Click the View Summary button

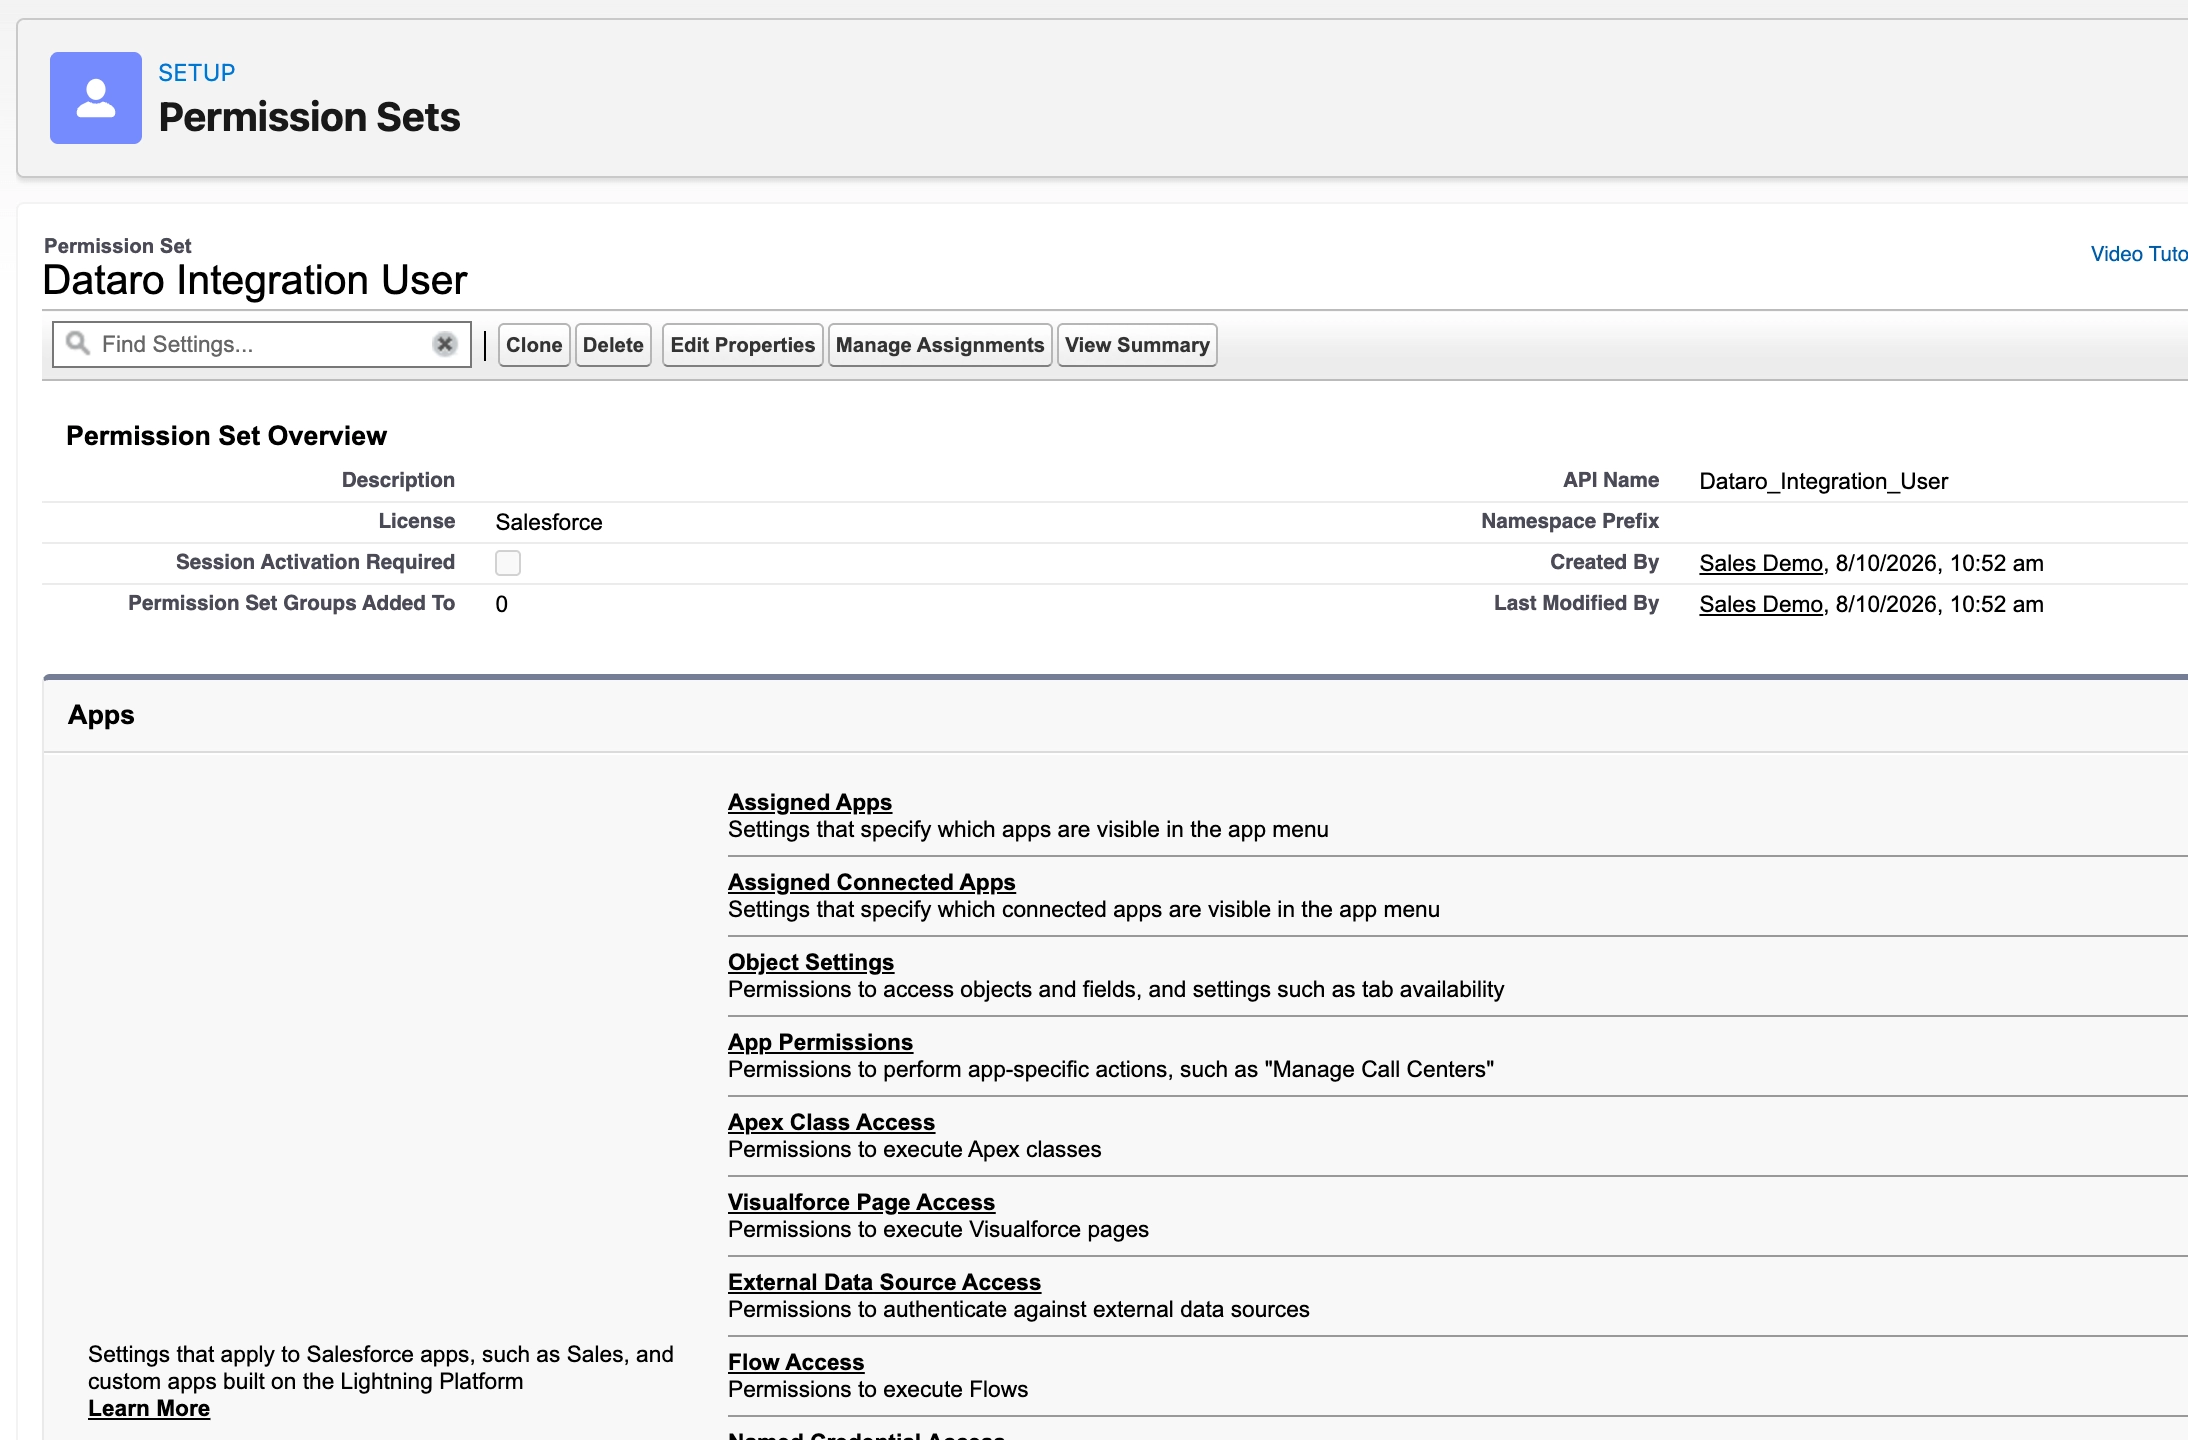pos(1137,345)
